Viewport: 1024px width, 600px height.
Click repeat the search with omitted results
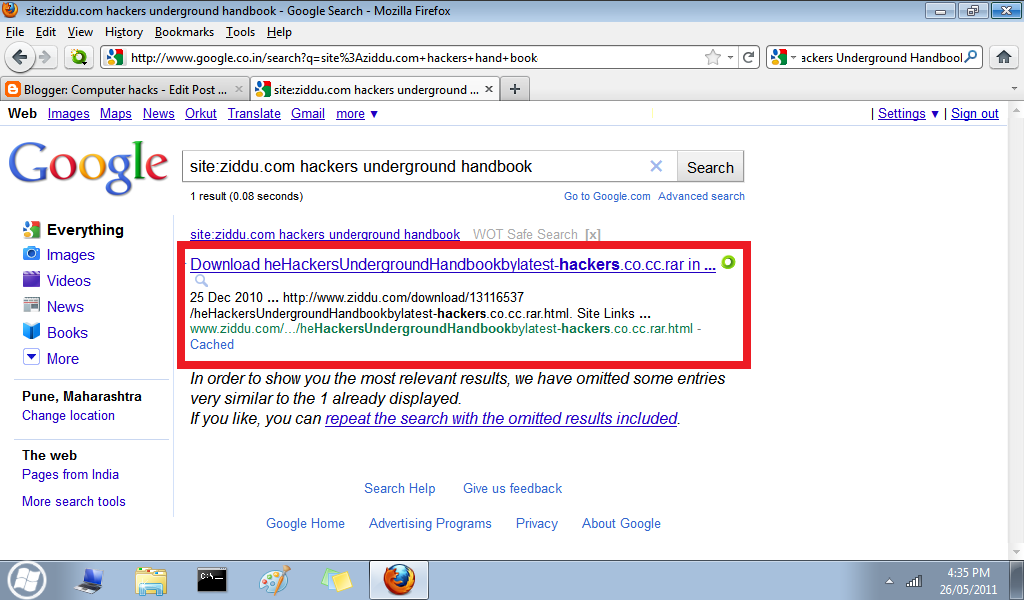[x=501, y=418]
